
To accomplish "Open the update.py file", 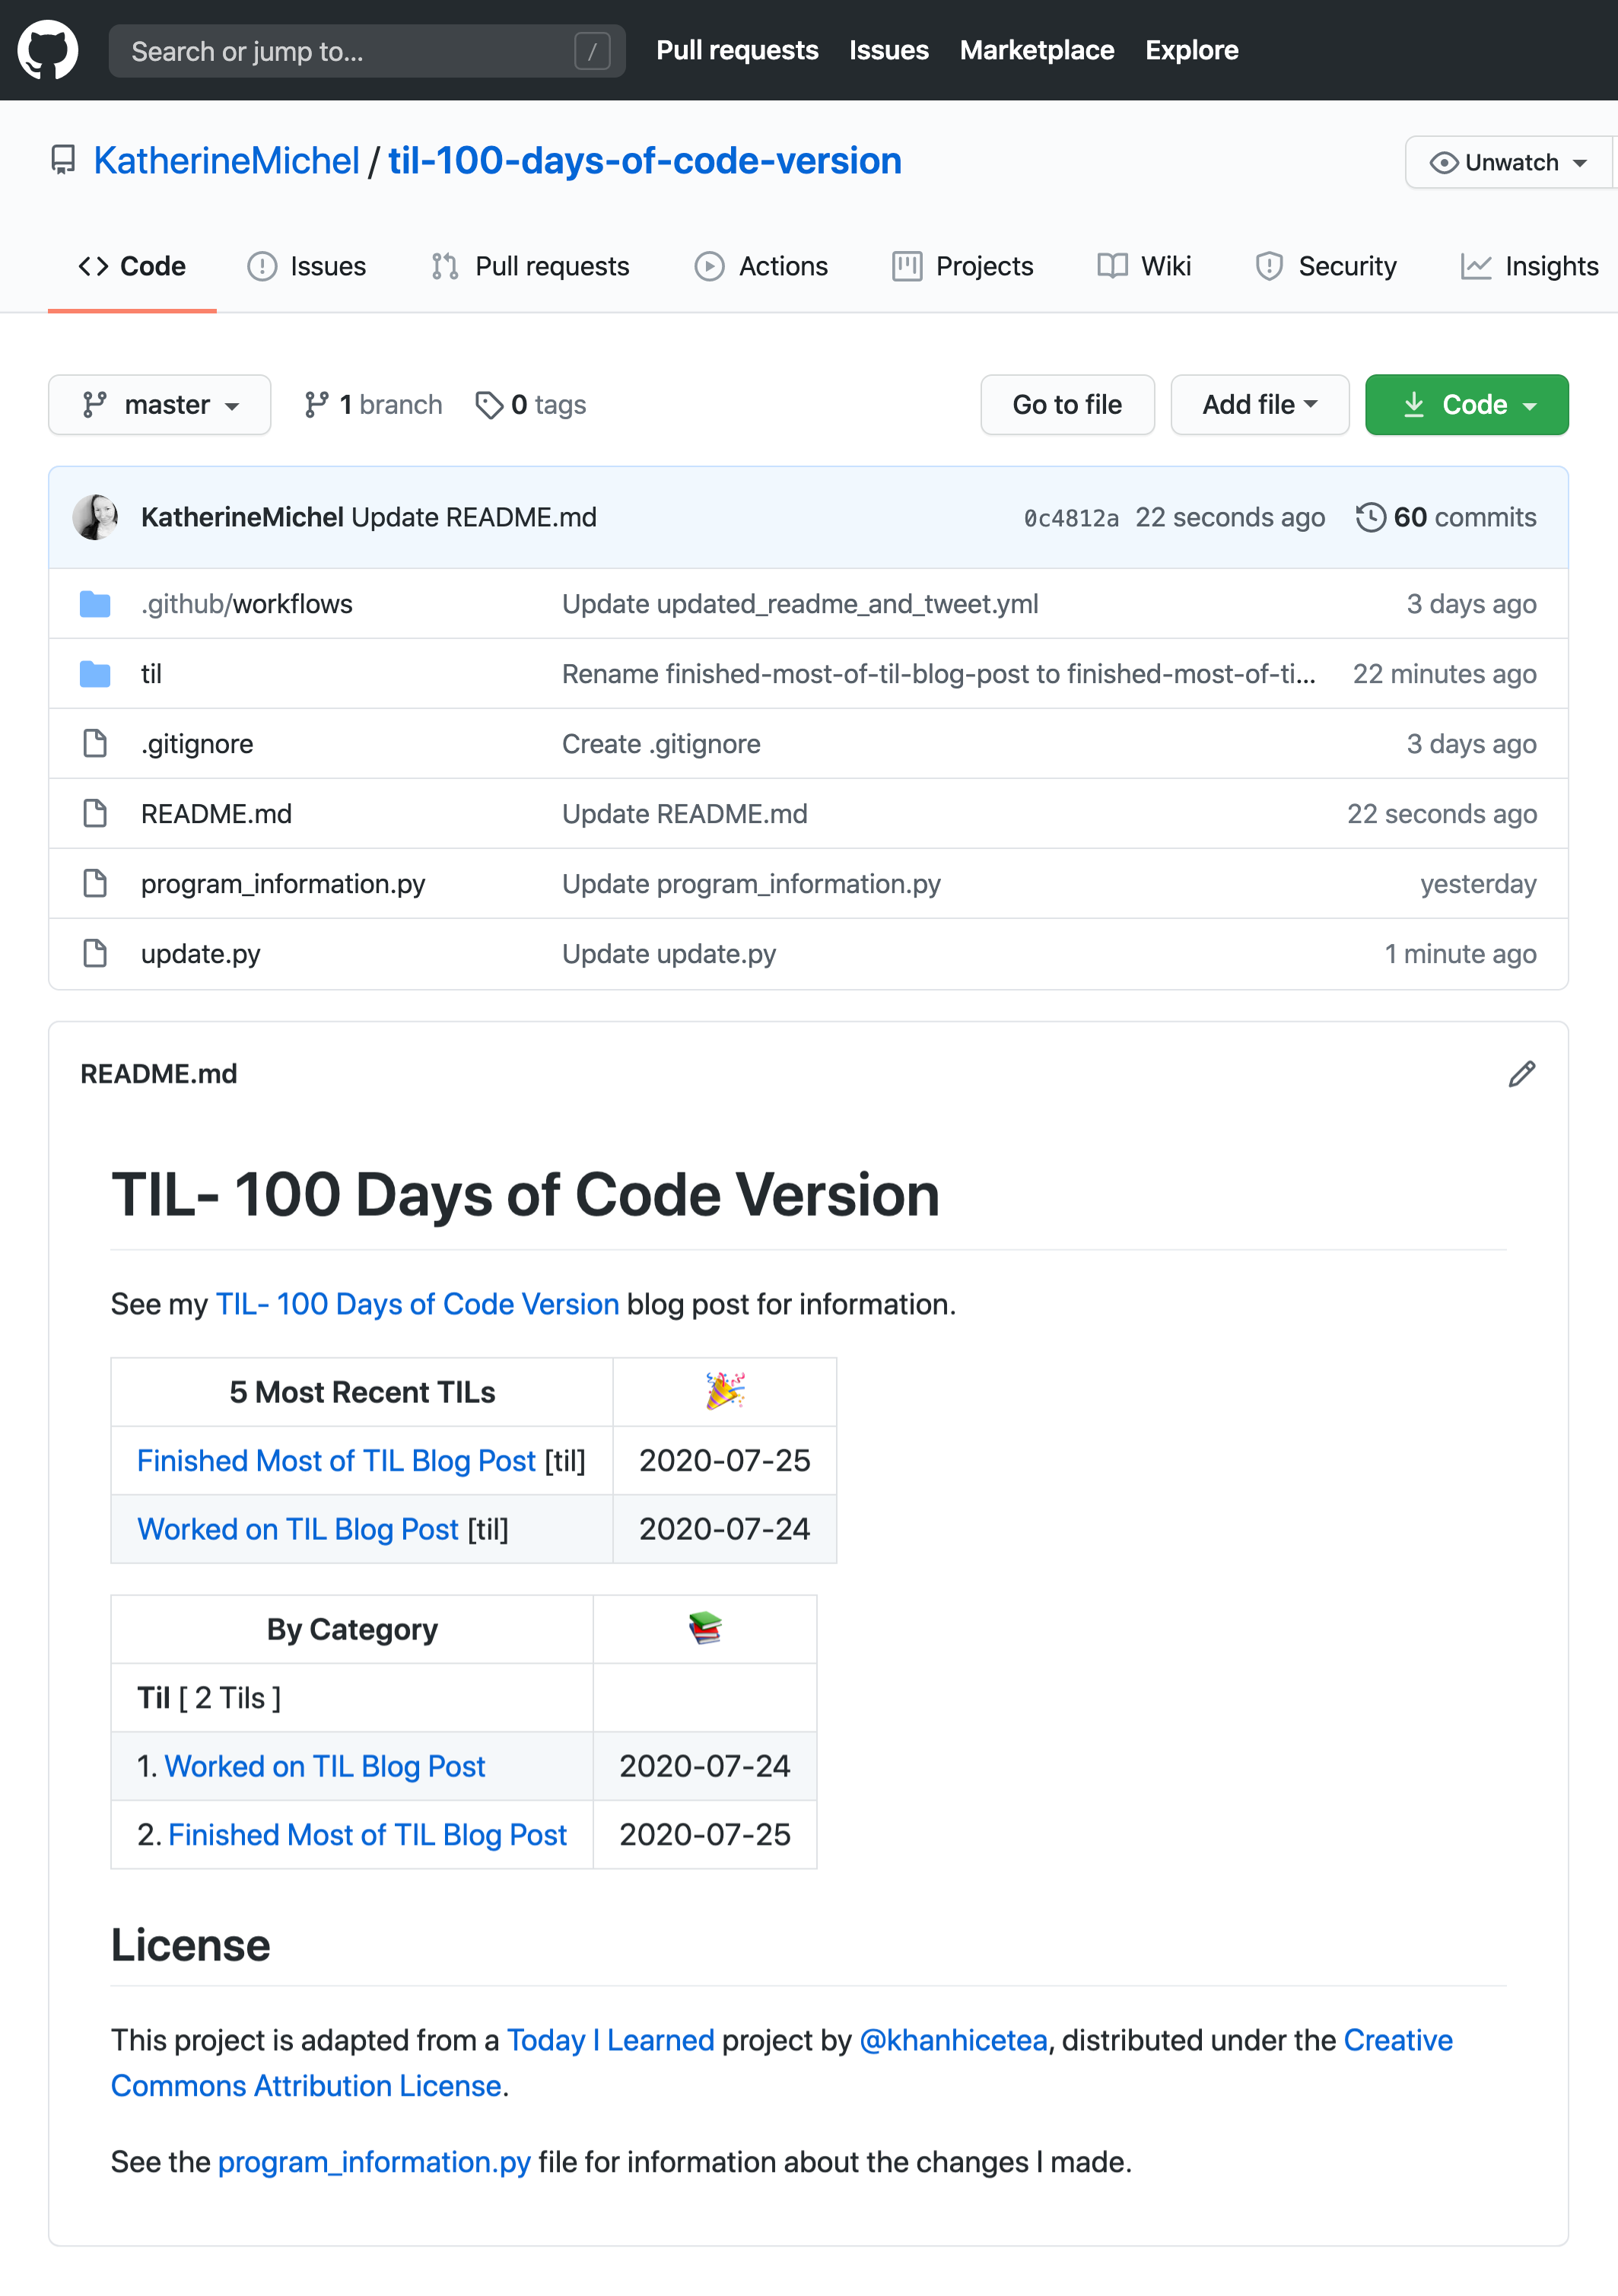I will [200, 954].
